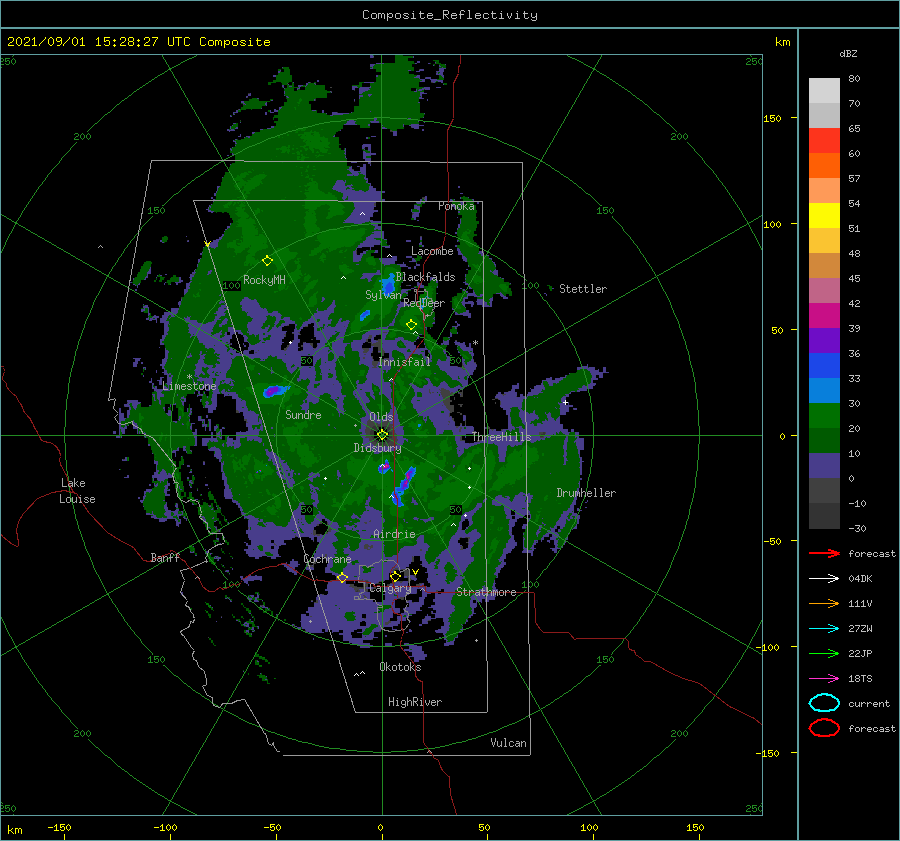This screenshot has height=841, width=900.
Task: Click the red forecast arrow in legend
Action: click(824, 553)
